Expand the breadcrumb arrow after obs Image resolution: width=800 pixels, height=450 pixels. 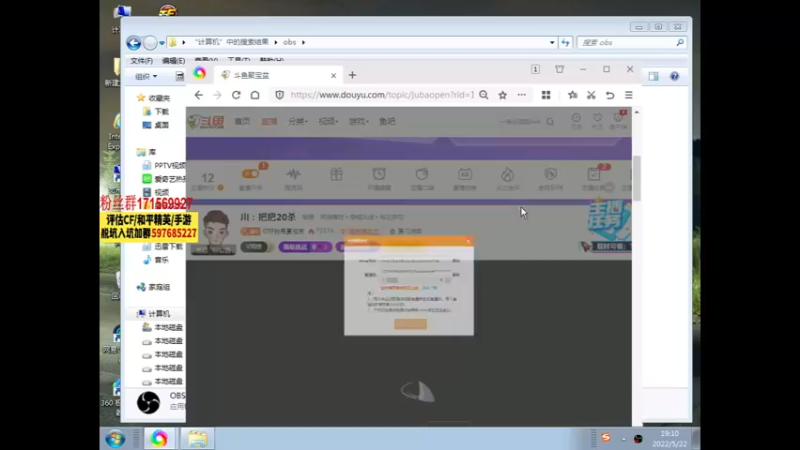click(304, 42)
